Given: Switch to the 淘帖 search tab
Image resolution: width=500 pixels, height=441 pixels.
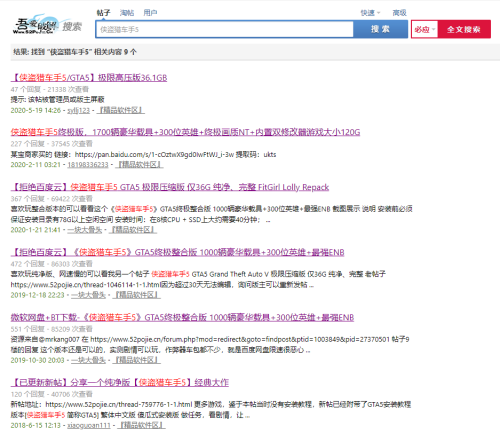Looking at the screenshot, I should pyautogui.click(x=127, y=13).
